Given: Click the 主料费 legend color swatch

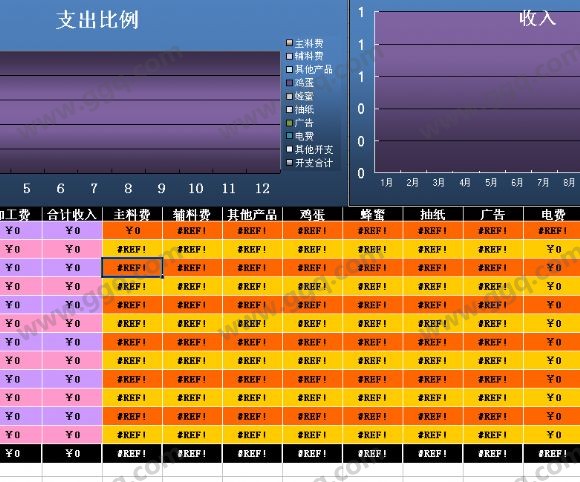Looking at the screenshot, I should click(290, 43).
